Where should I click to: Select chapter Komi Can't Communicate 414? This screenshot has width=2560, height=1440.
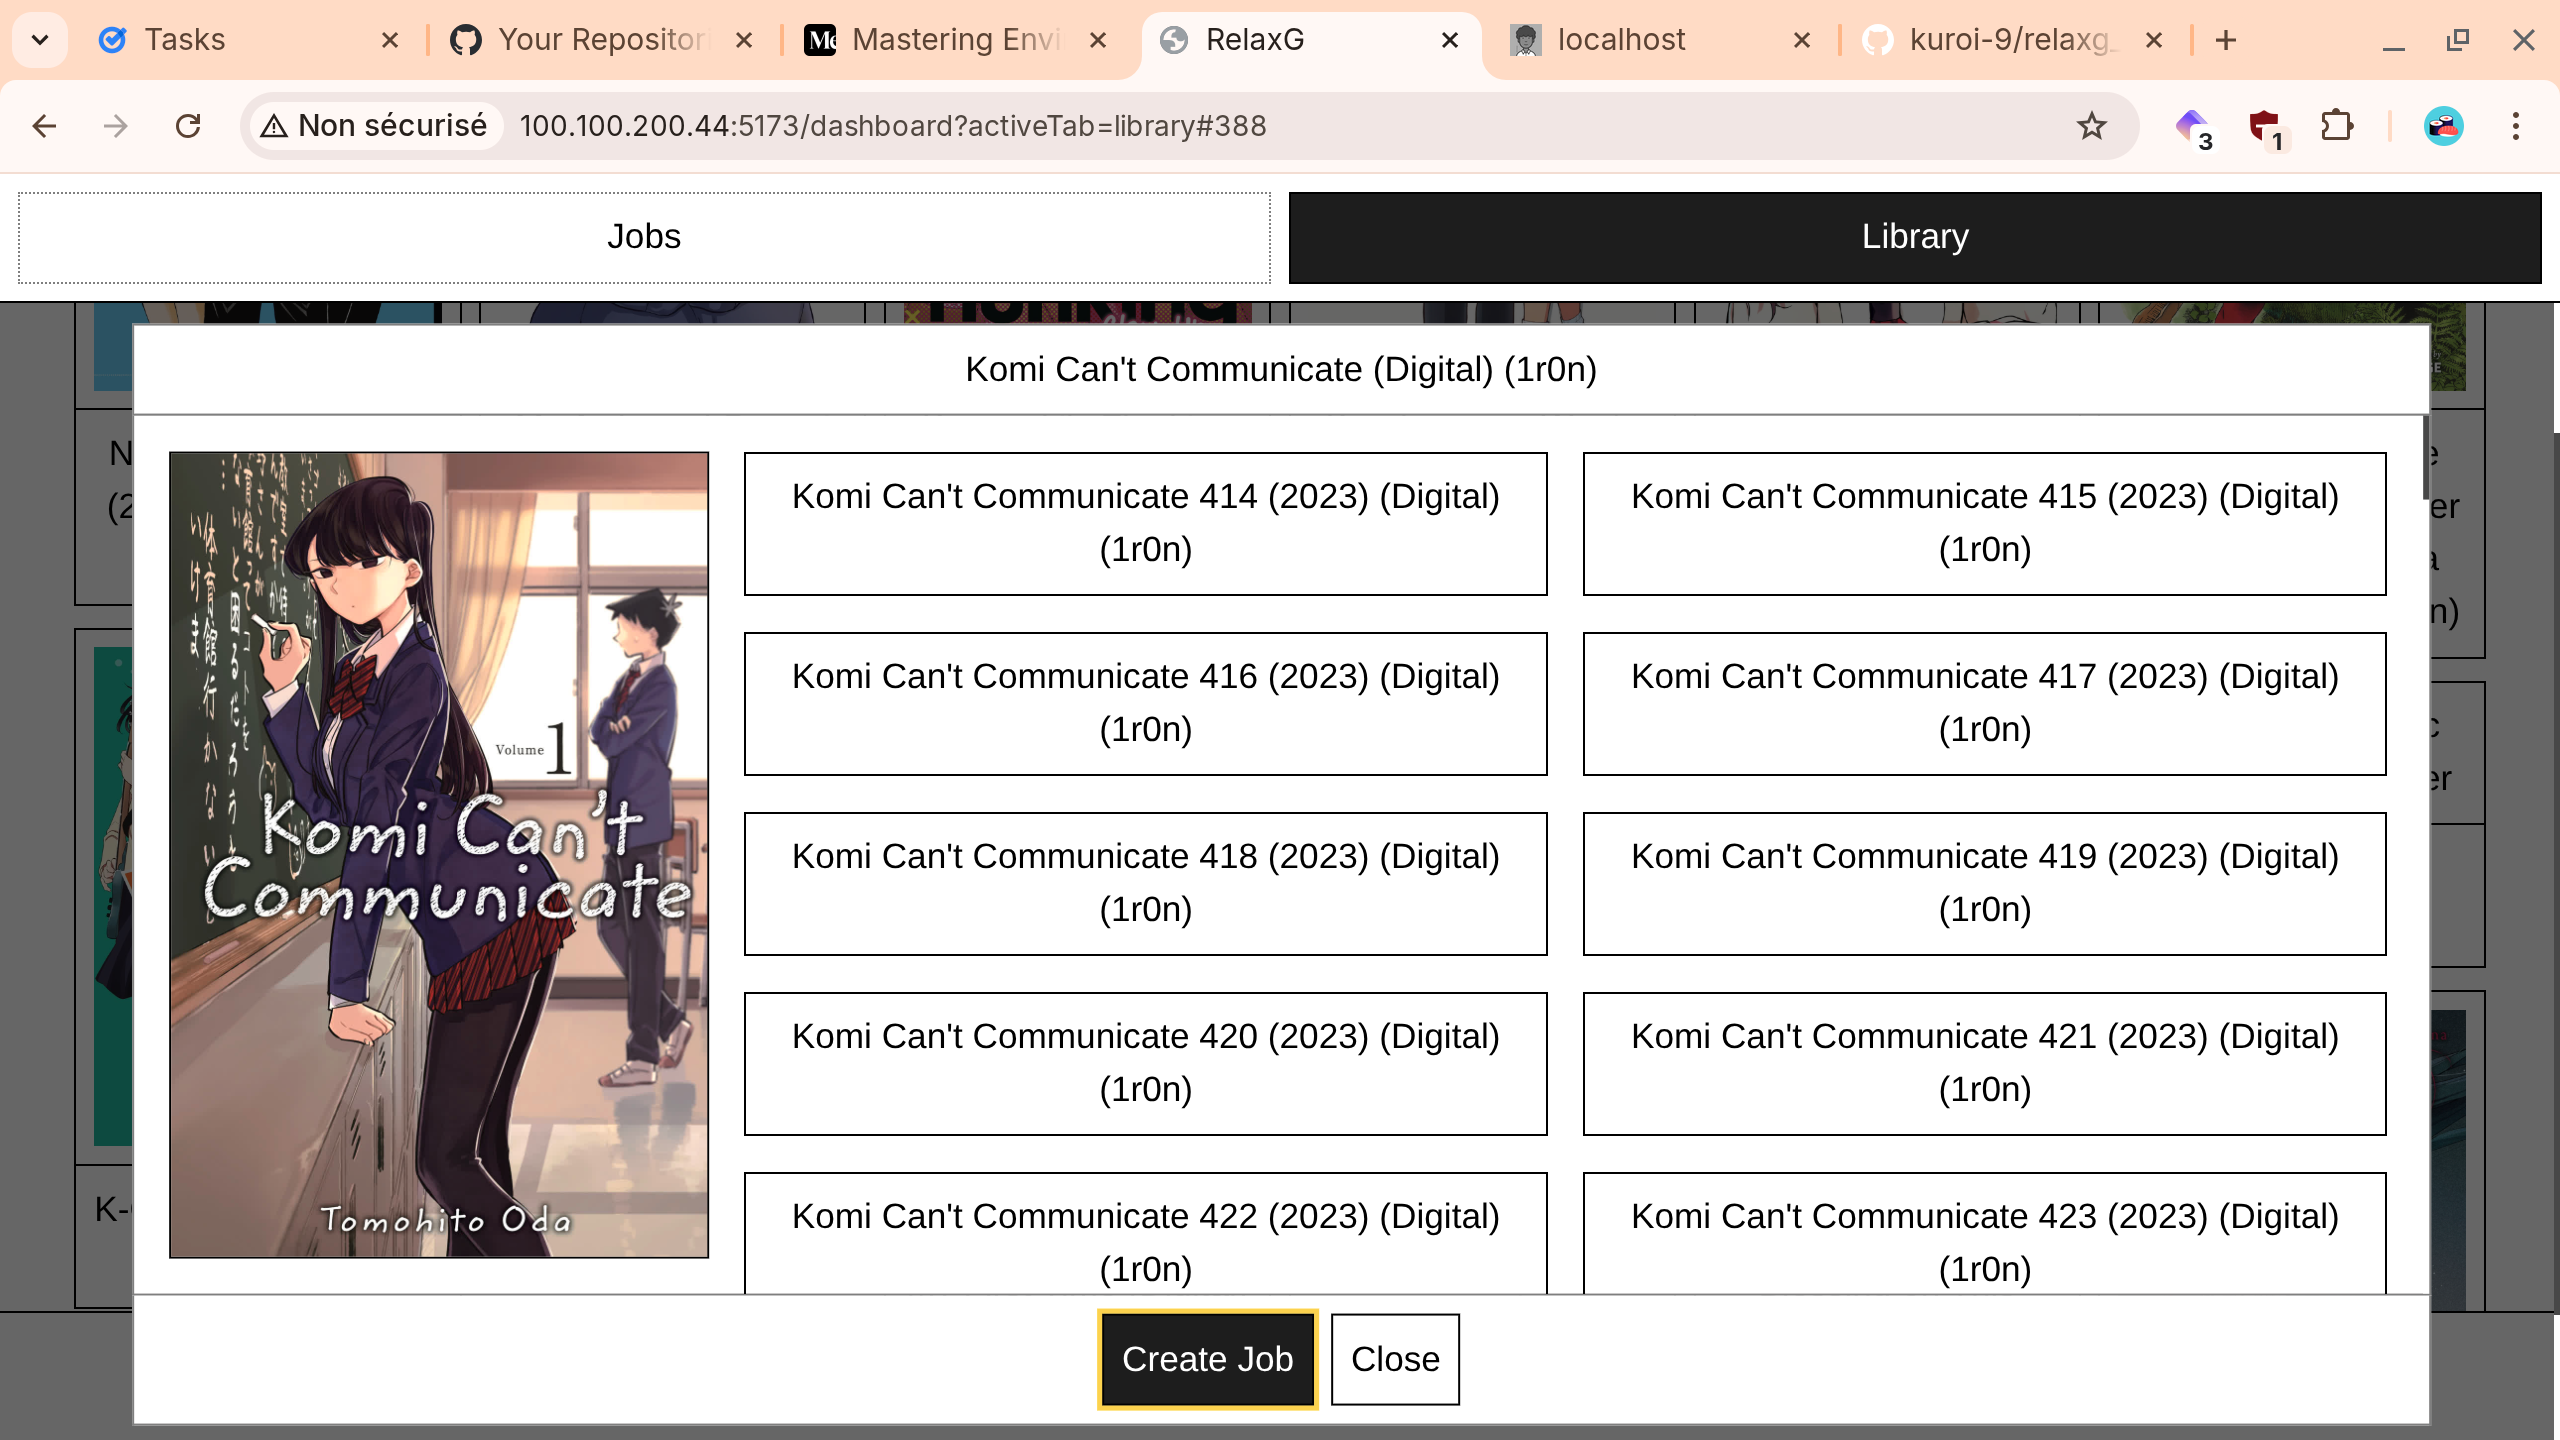coord(1145,523)
